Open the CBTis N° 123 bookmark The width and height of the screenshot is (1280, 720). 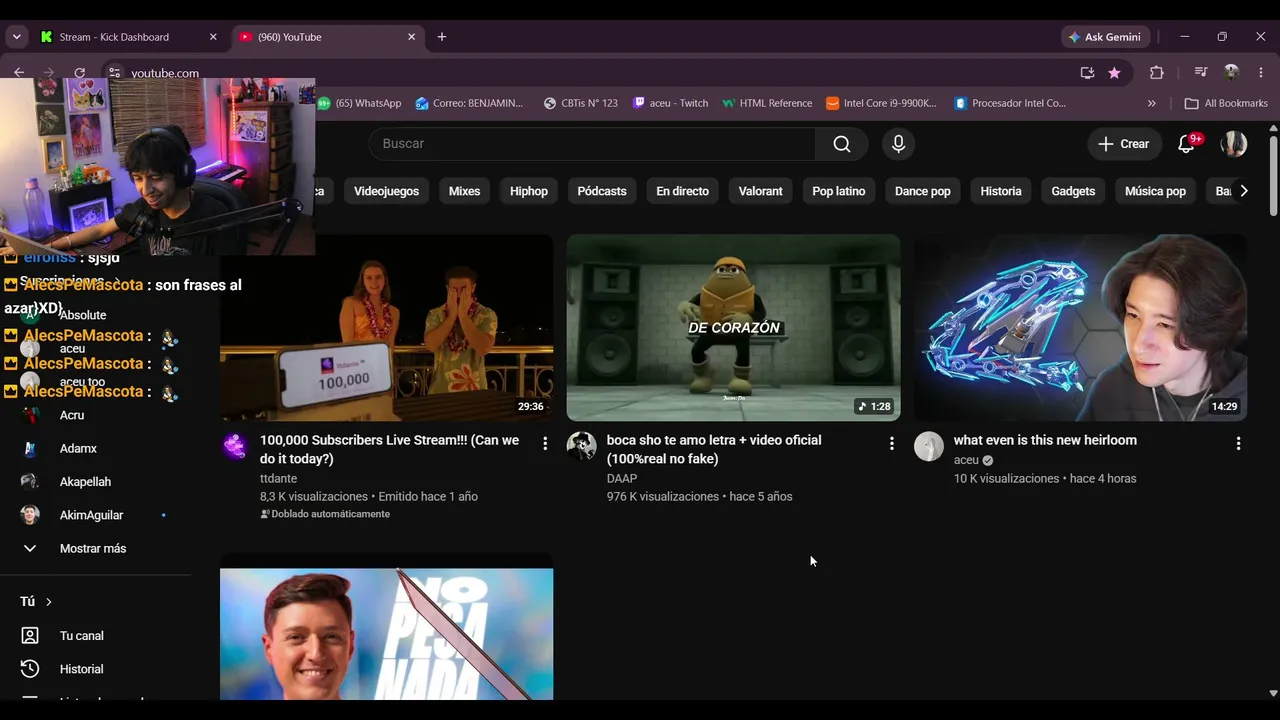581,103
